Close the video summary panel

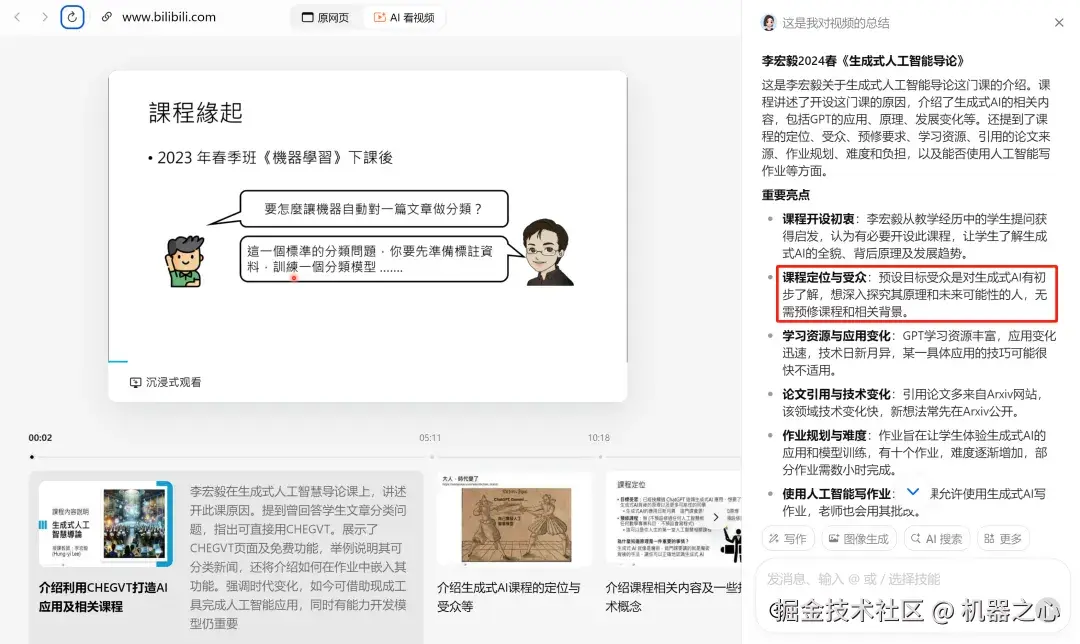[x=1059, y=22]
